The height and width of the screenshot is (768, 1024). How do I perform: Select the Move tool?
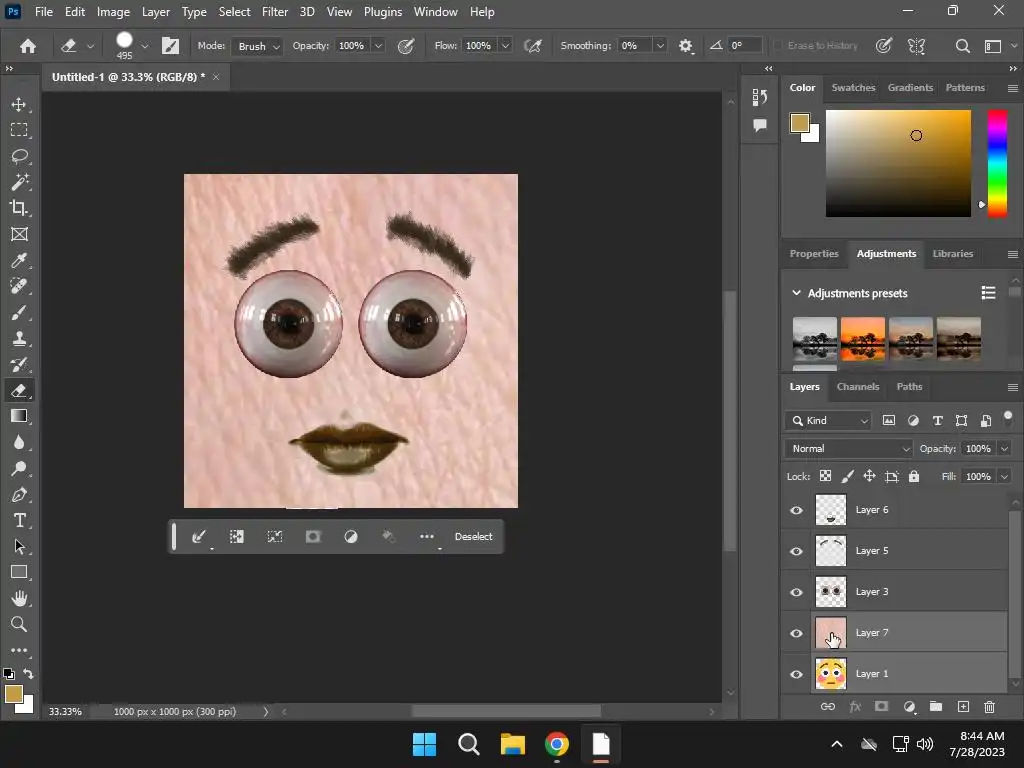pos(19,104)
